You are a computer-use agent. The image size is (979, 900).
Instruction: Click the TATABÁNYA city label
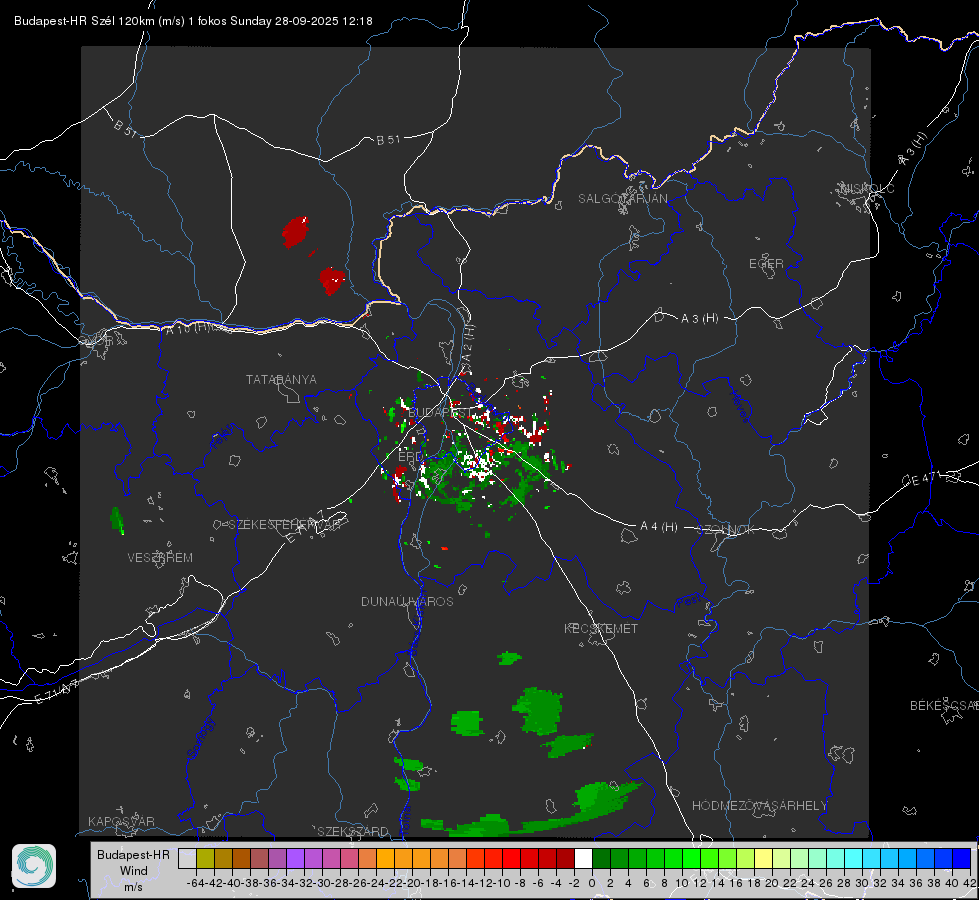pos(281,379)
